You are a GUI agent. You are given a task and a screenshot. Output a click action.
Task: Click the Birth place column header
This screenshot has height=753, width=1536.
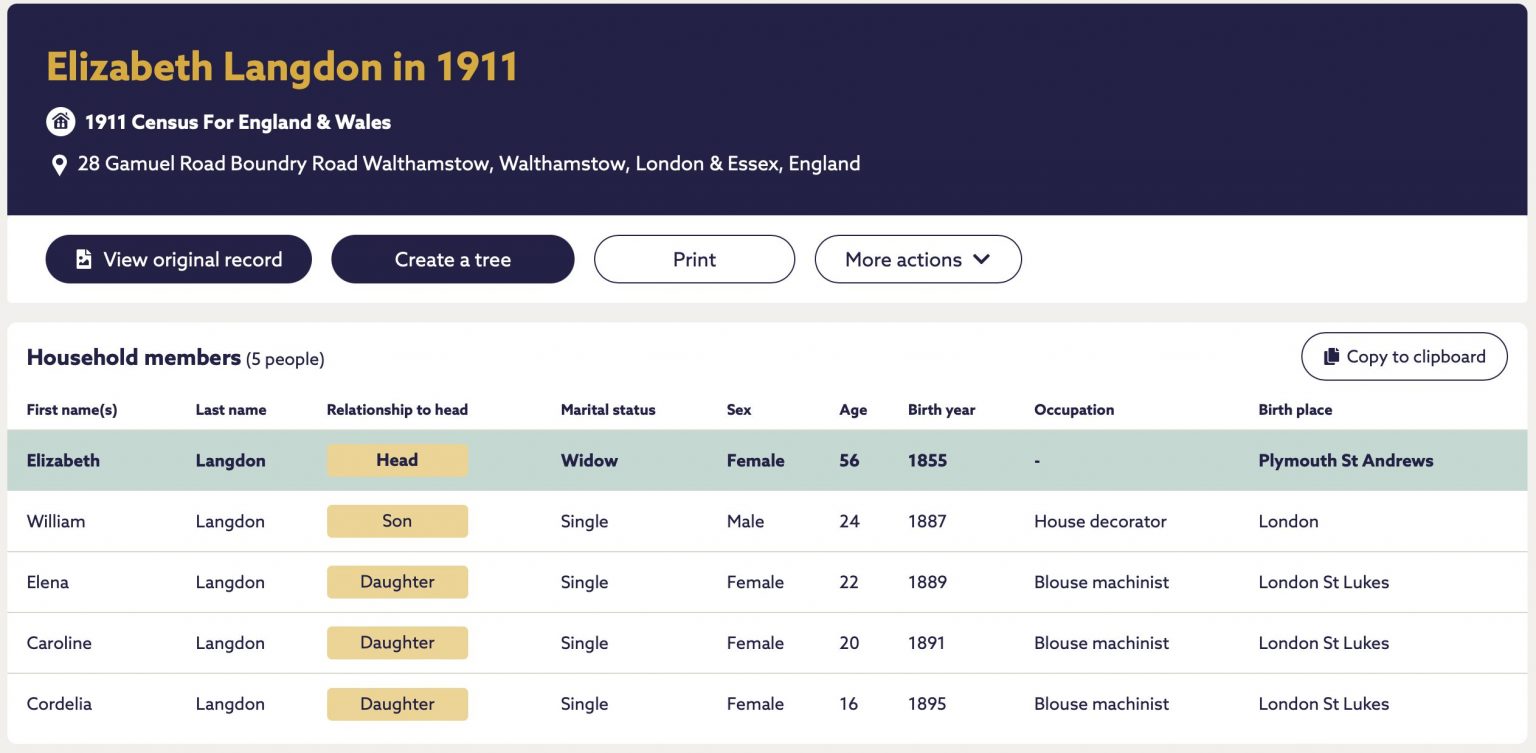click(x=1295, y=410)
